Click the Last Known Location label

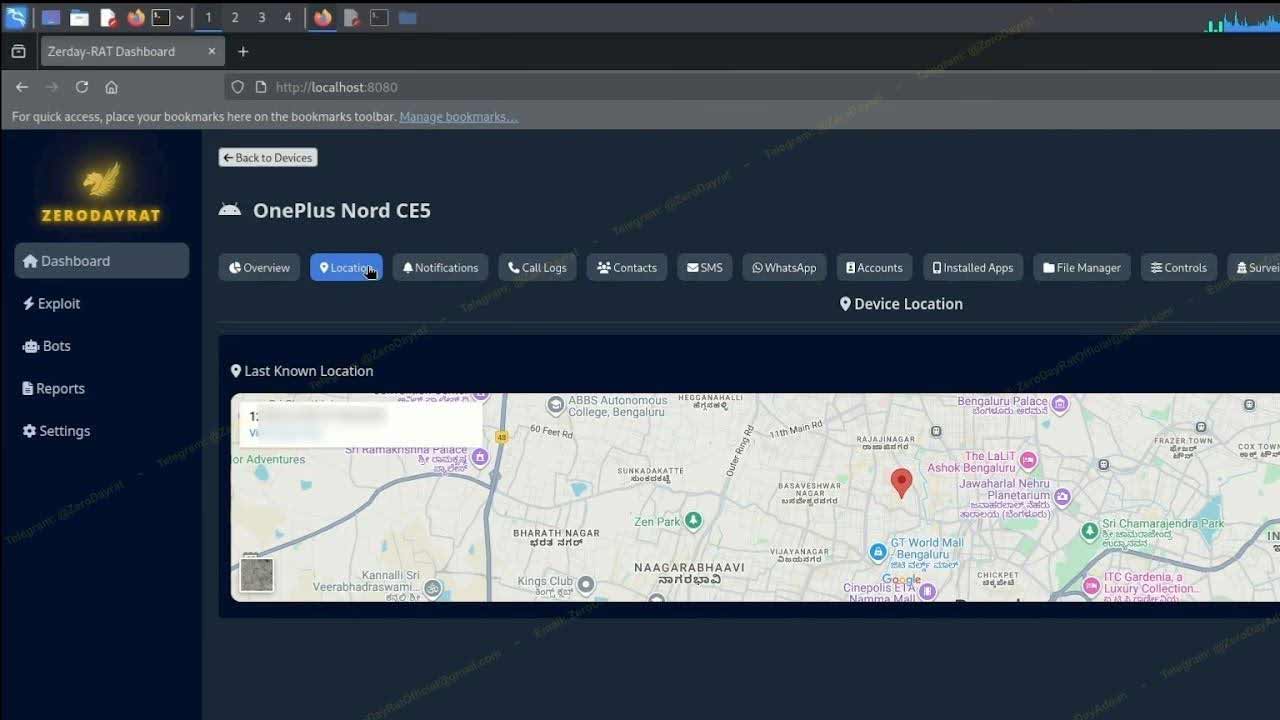pyautogui.click(x=302, y=371)
